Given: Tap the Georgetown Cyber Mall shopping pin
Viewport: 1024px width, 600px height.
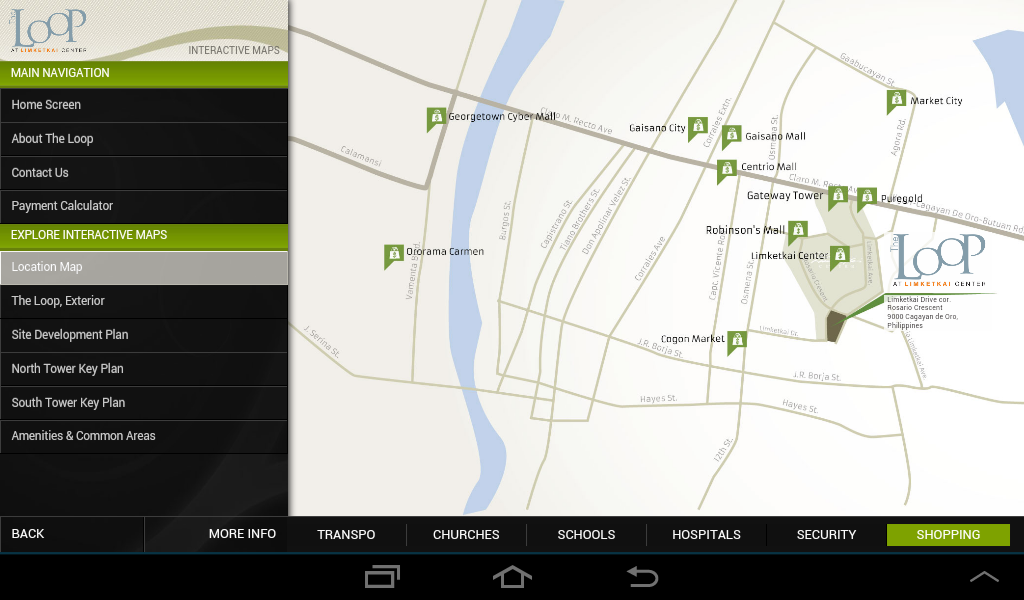Looking at the screenshot, I should (x=436, y=118).
